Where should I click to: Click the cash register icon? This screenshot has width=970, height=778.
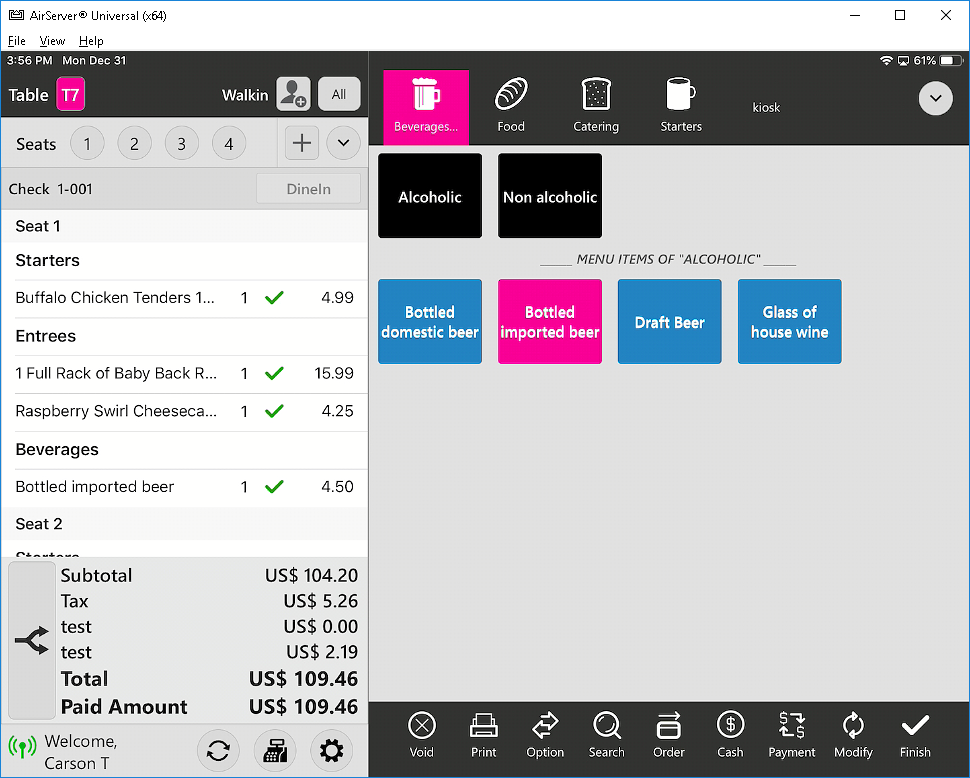click(274, 750)
